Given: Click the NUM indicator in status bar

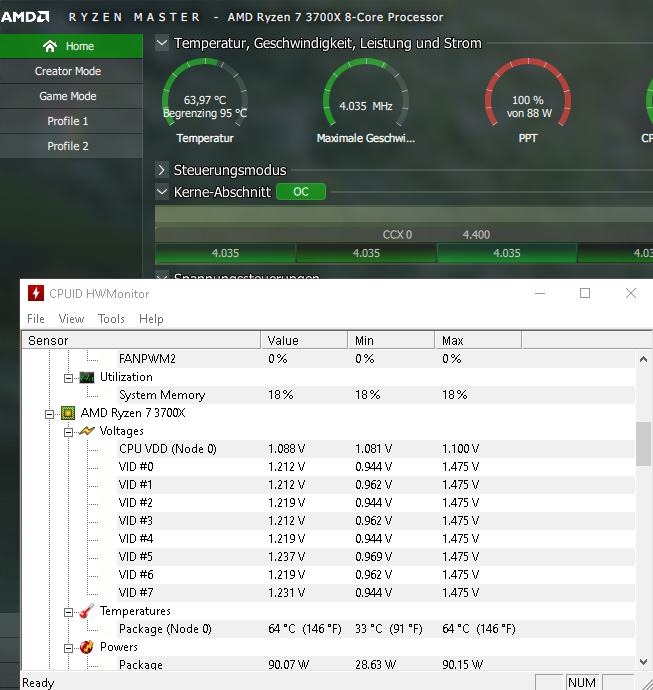Looking at the screenshot, I should (582, 682).
